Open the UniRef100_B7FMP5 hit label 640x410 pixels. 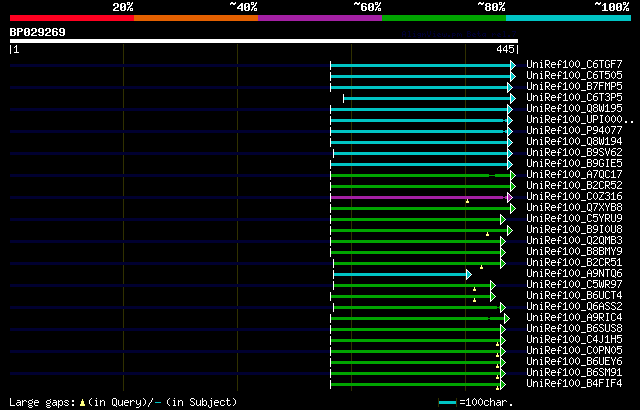pyautogui.click(x=574, y=86)
